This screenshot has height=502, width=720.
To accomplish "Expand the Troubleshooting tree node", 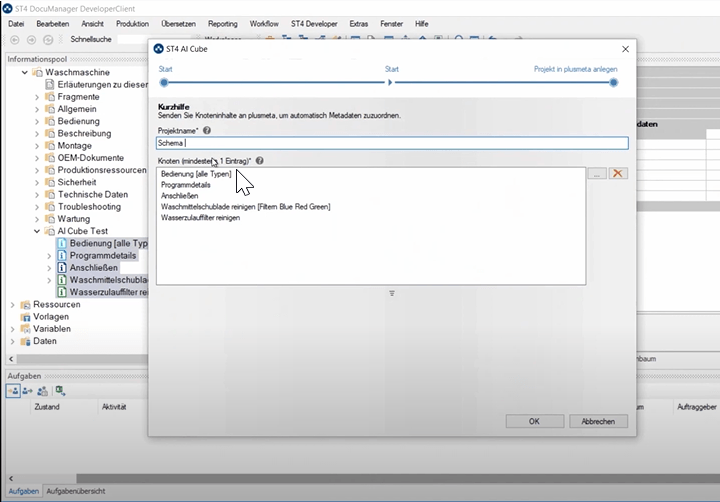I will (x=37, y=207).
